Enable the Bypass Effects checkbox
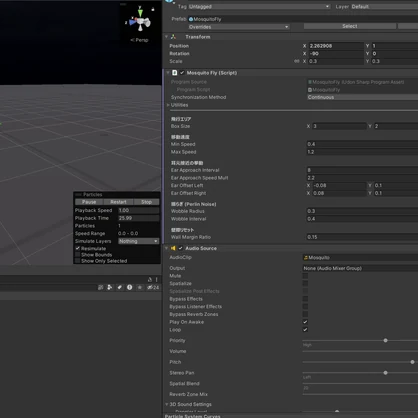 (x=305, y=299)
